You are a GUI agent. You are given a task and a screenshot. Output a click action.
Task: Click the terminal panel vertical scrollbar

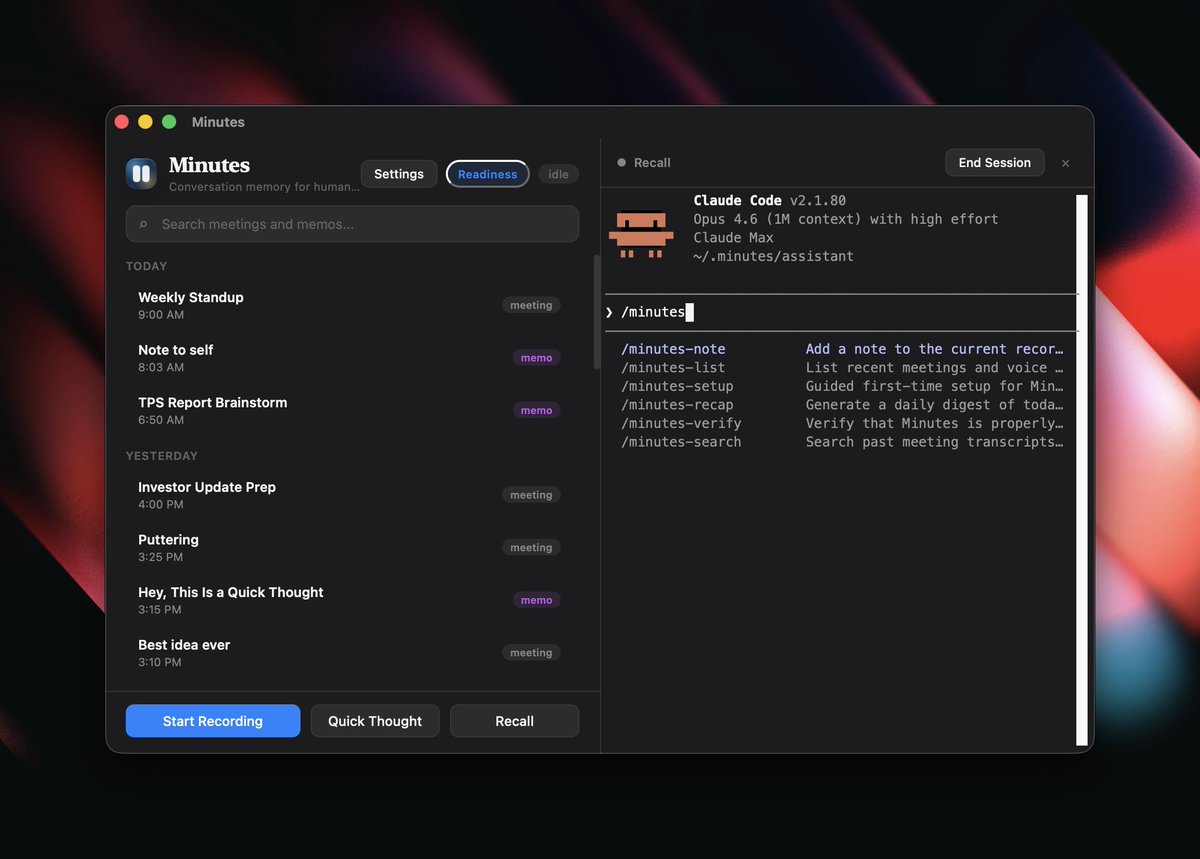(1082, 470)
